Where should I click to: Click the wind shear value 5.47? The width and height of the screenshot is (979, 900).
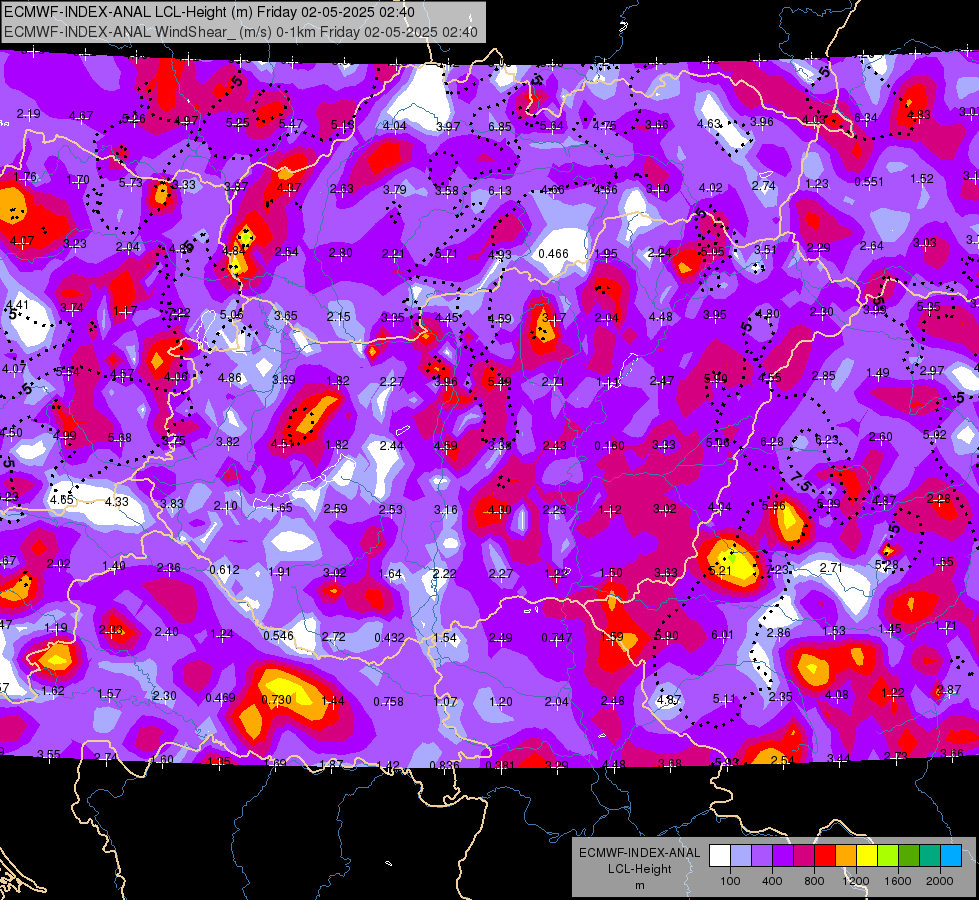291,124
